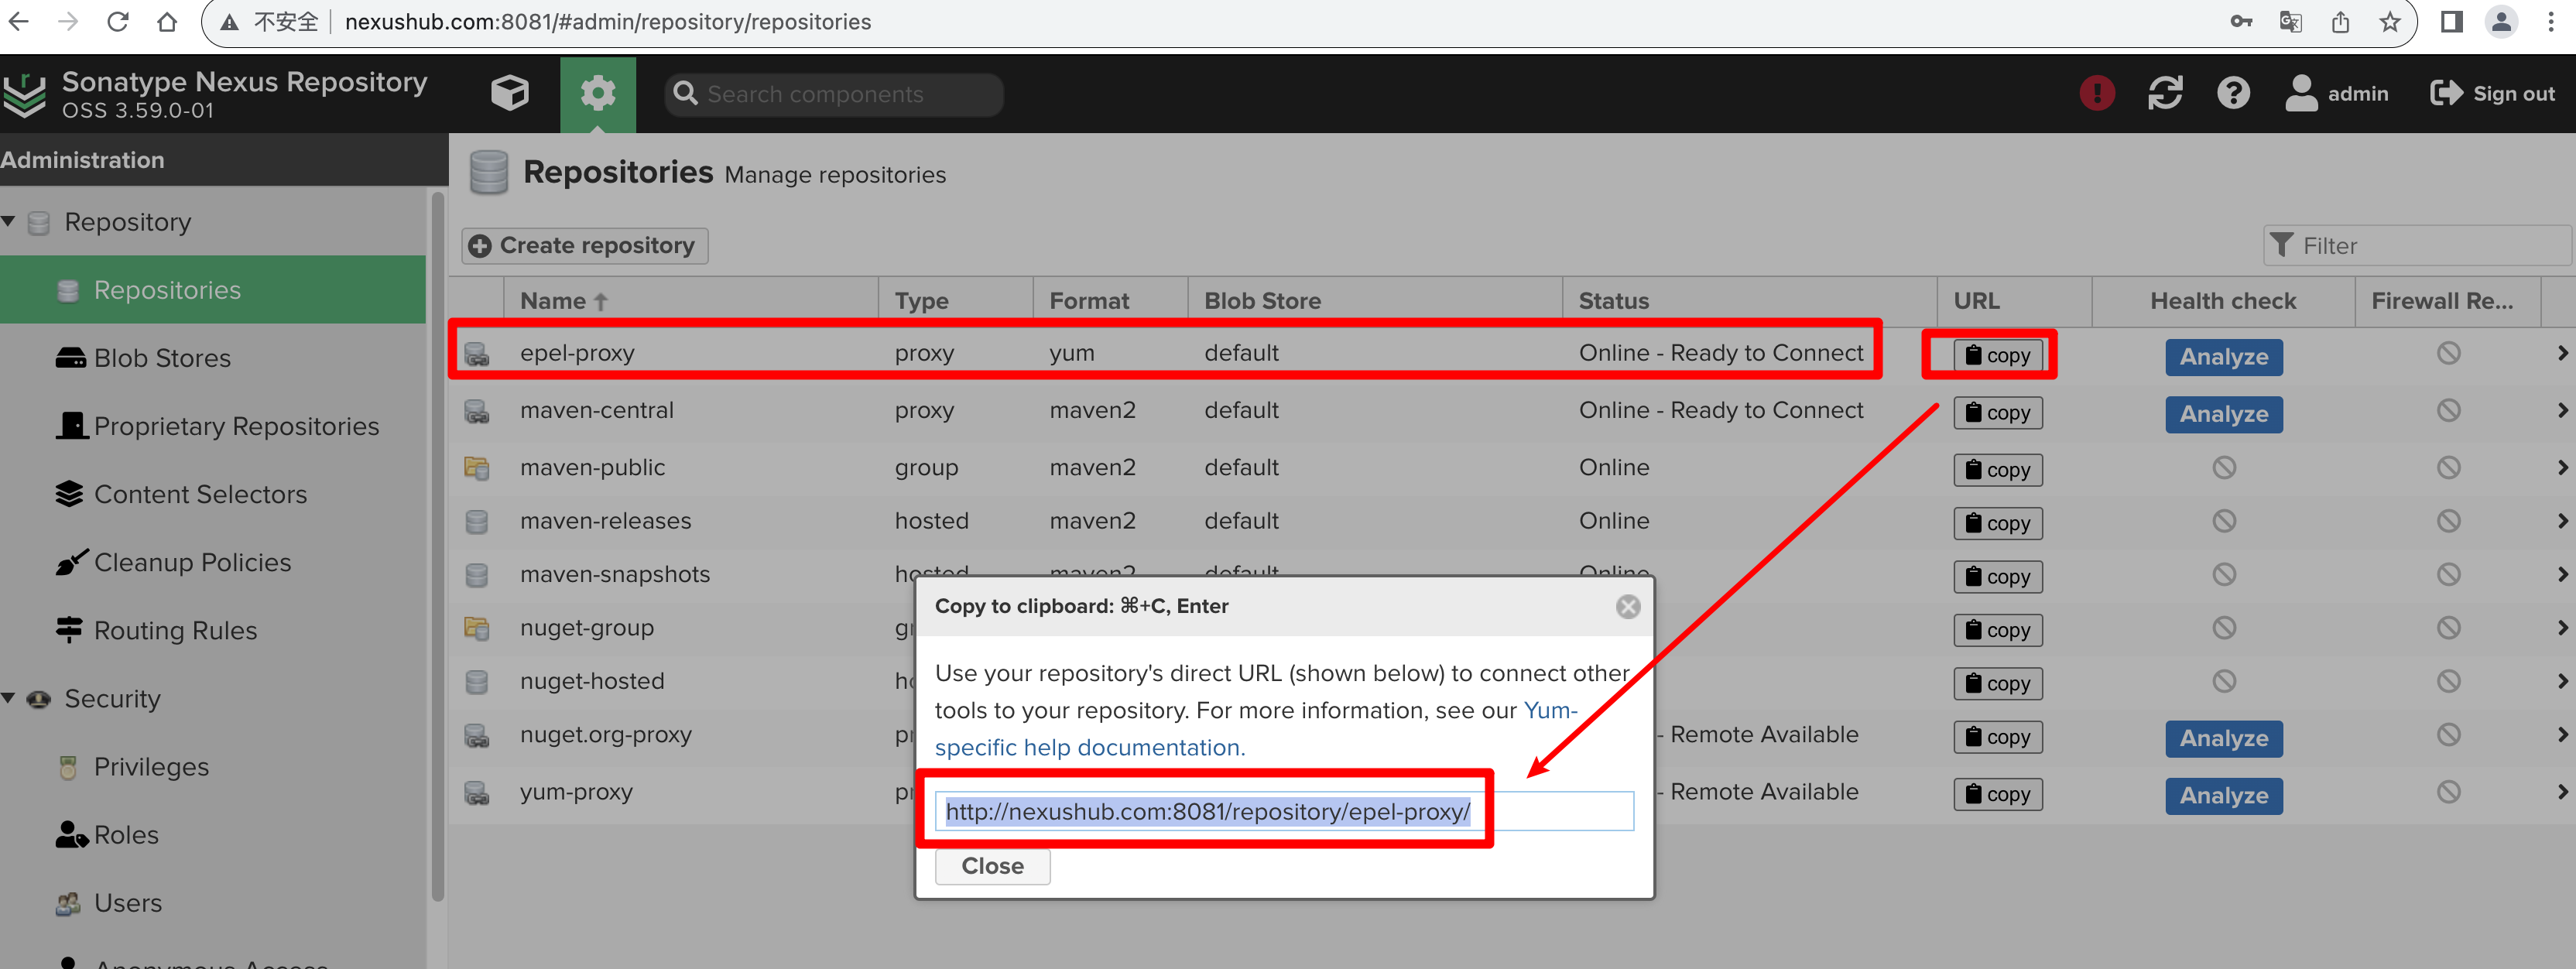This screenshot has width=2576, height=969.
Task: Click the maven-central repository name
Action: [x=596, y=410]
